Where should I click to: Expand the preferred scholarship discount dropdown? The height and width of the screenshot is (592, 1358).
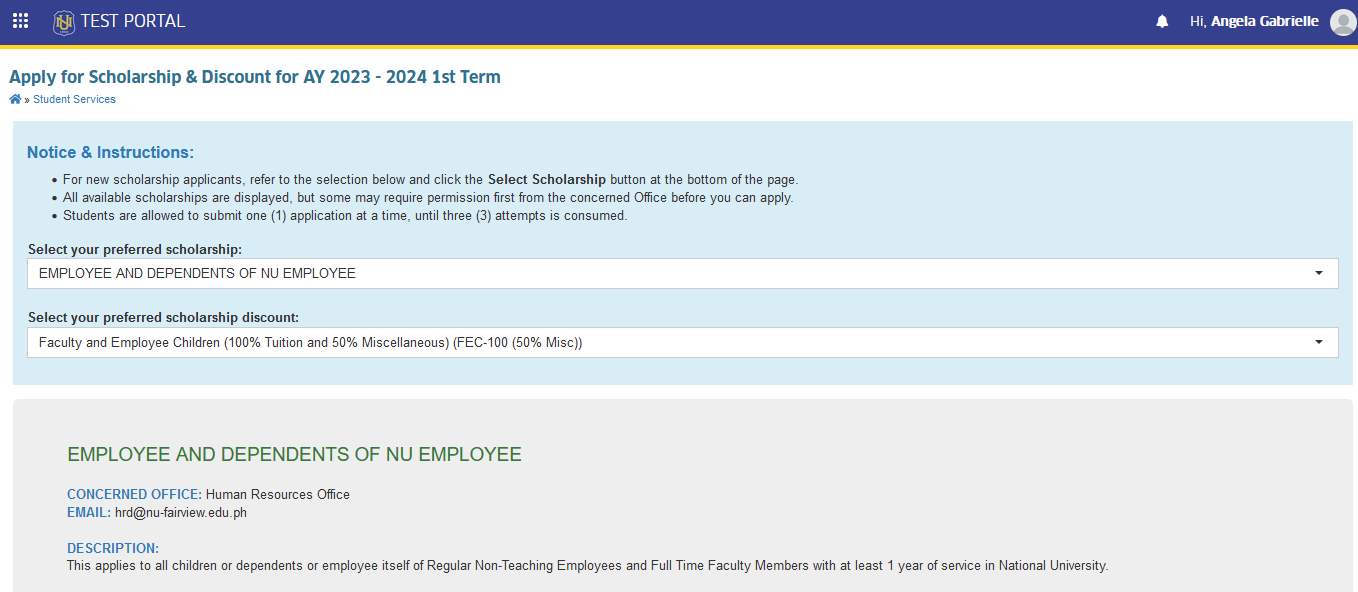tap(683, 342)
